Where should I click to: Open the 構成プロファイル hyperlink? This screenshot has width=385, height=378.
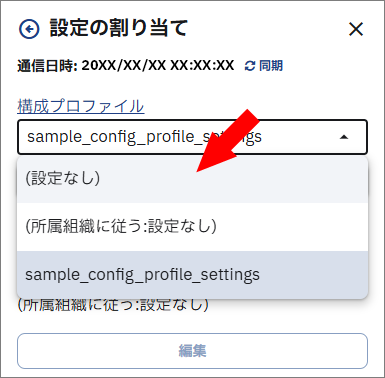pyautogui.click(x=81, y=106)
